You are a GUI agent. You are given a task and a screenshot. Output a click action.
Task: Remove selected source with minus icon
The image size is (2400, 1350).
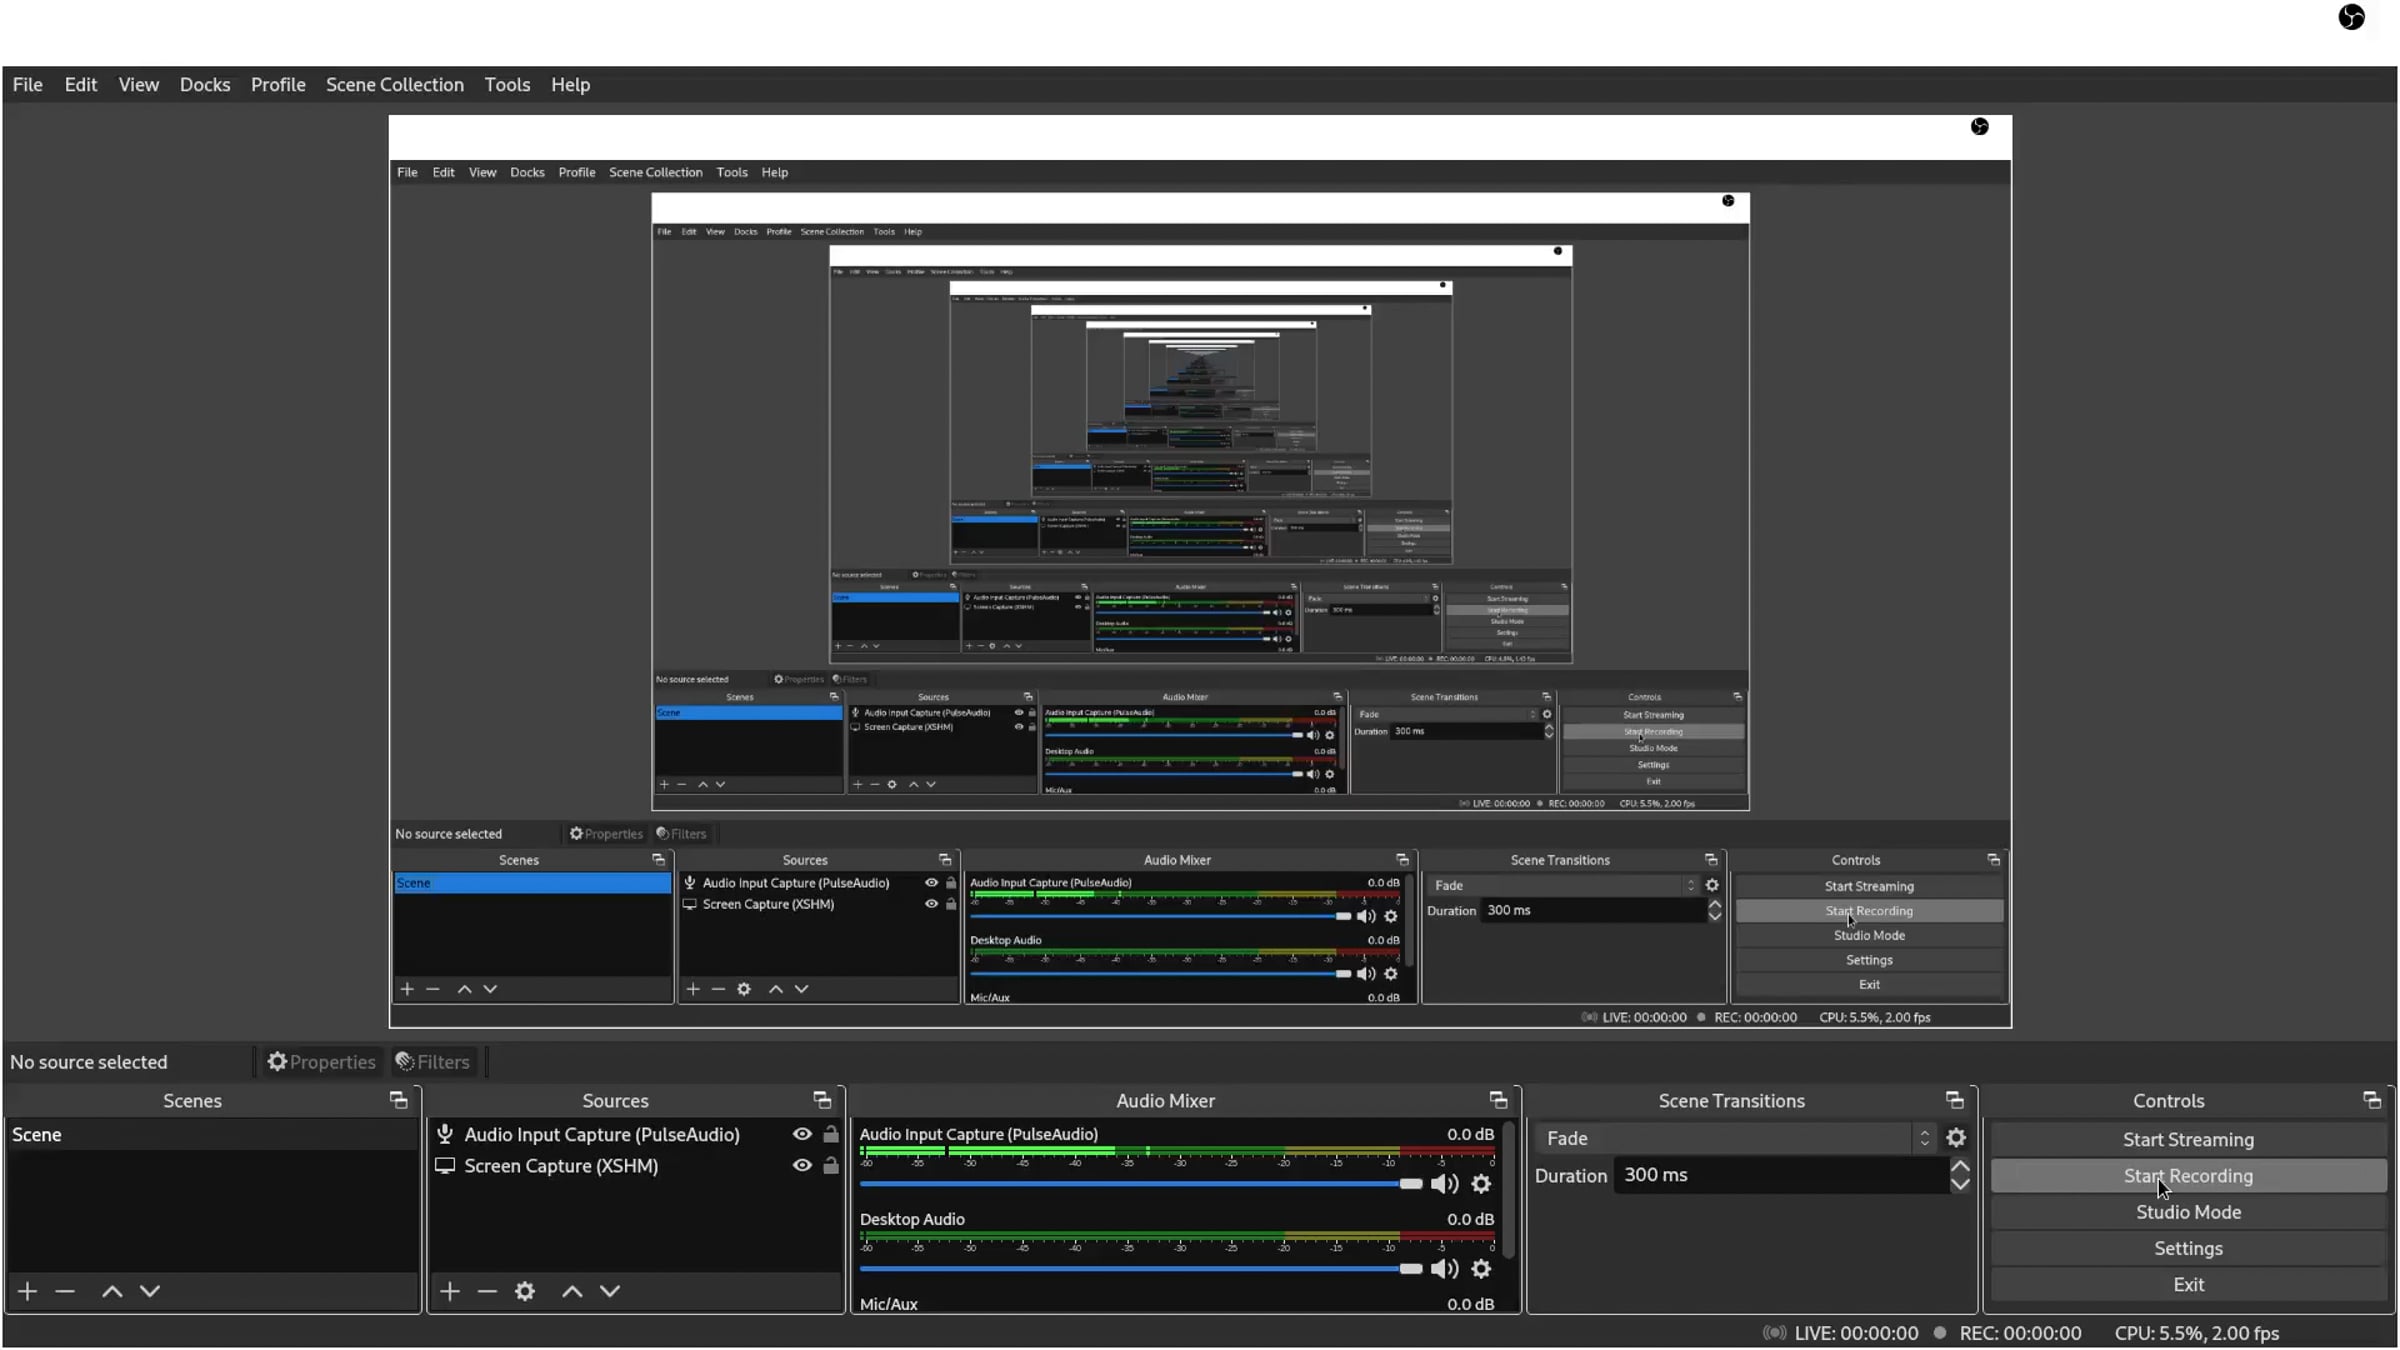point(487,1291)
